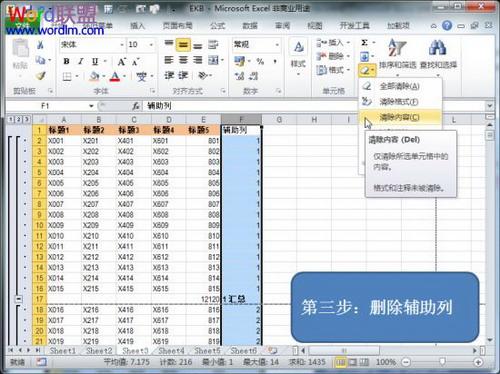Click the Format Painter brush icon

click(x=41, y=76)
